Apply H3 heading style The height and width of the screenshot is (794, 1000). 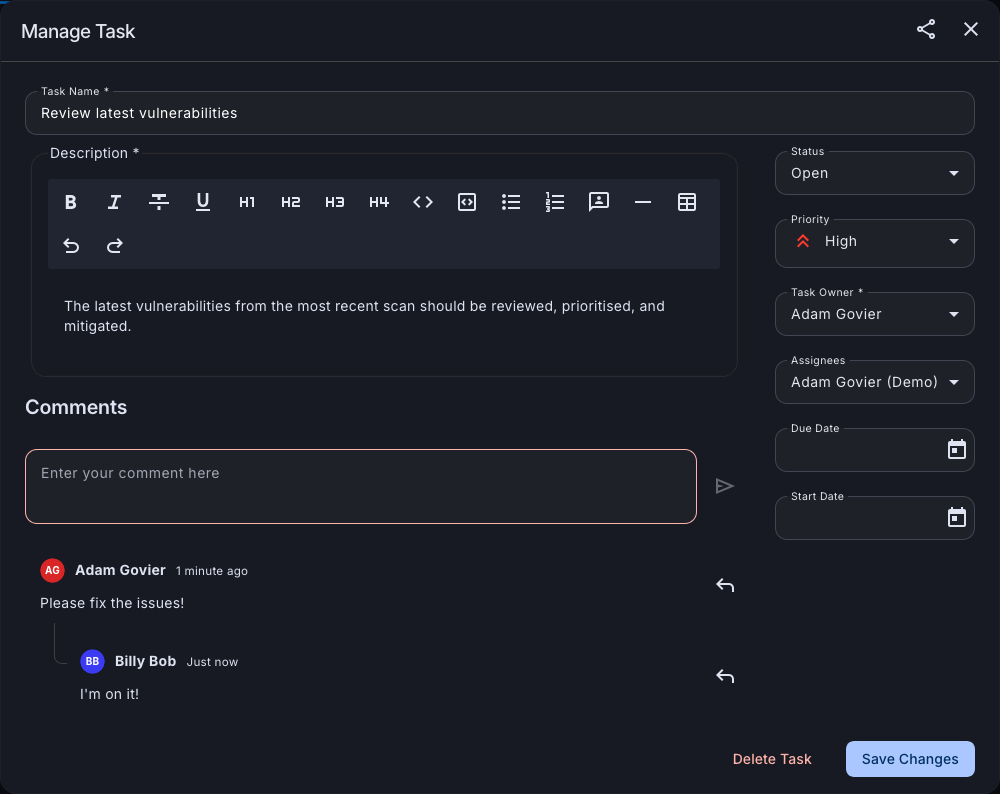pyautogui.click(x=335, y=202)
